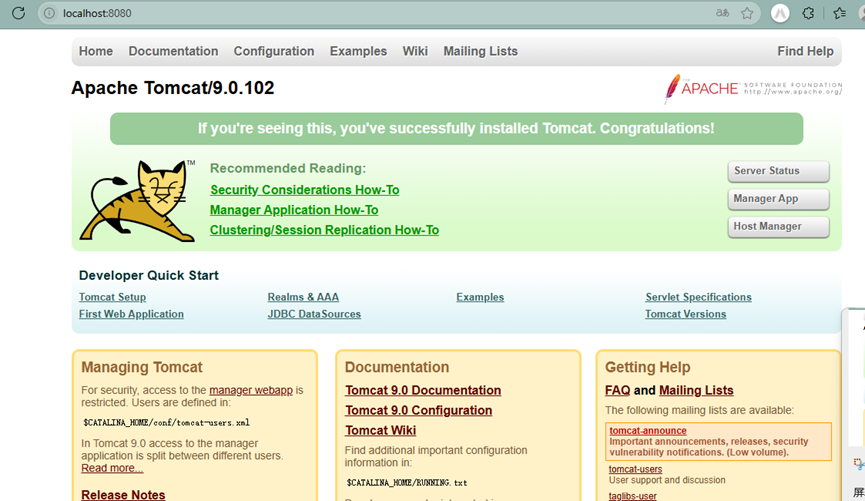
Task: Open Wiki from the navigation bar
Action: [415, 51]
